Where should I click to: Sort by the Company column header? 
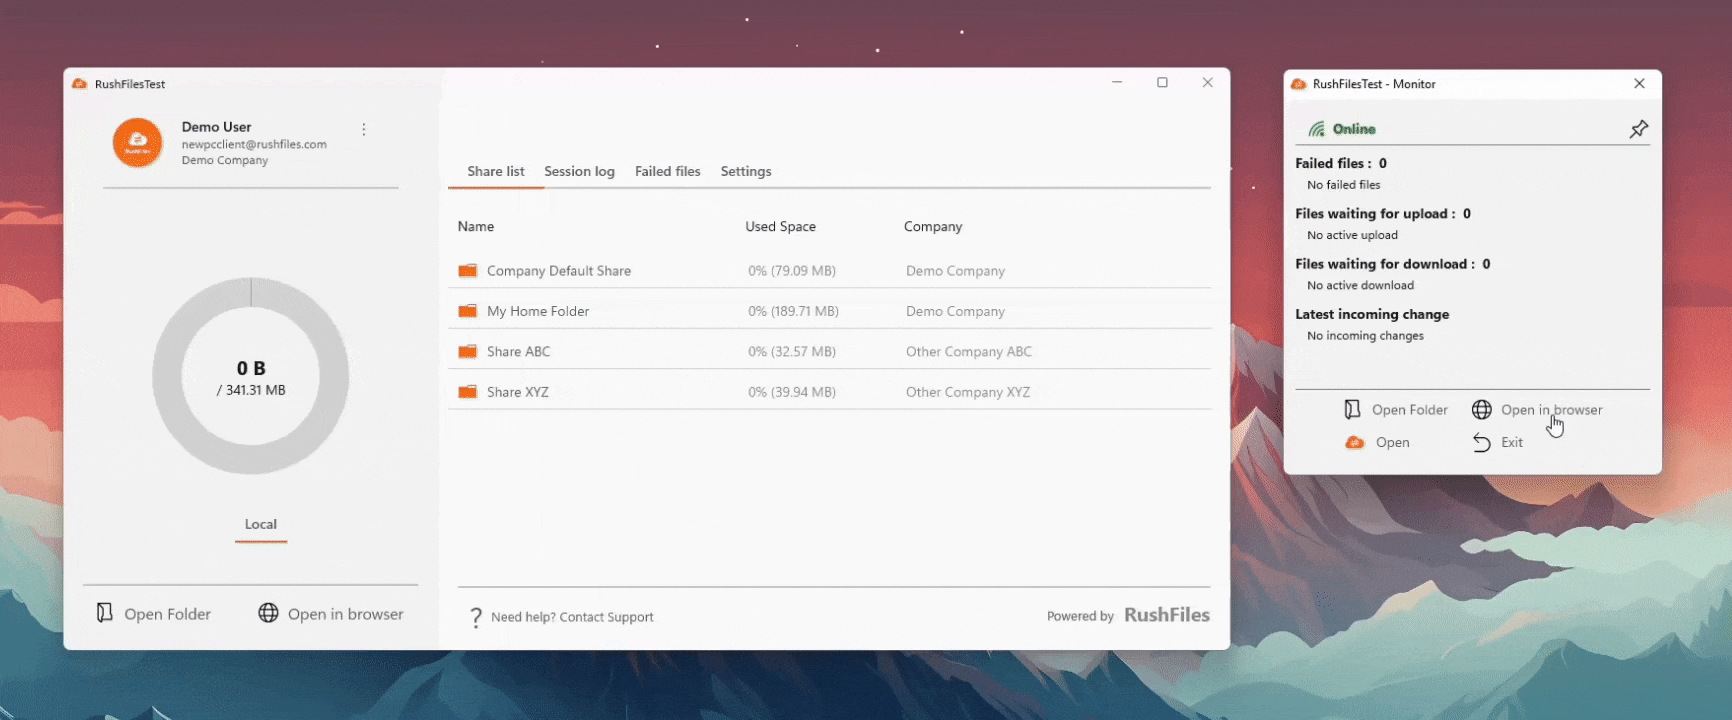(933, 227)
